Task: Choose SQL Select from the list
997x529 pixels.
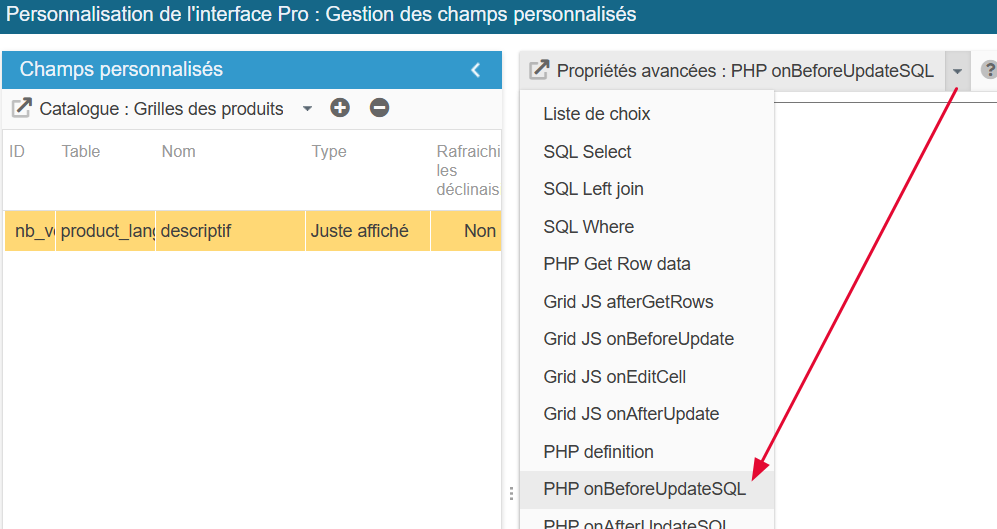Action: pos(588,152)
